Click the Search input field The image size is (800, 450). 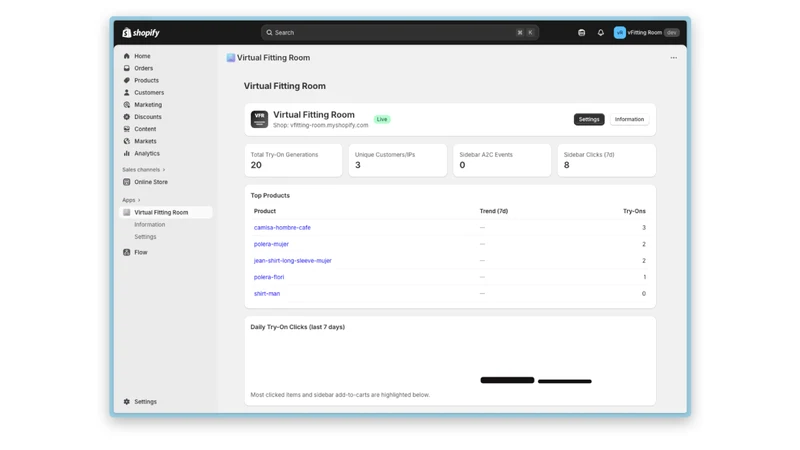[399, 33]
